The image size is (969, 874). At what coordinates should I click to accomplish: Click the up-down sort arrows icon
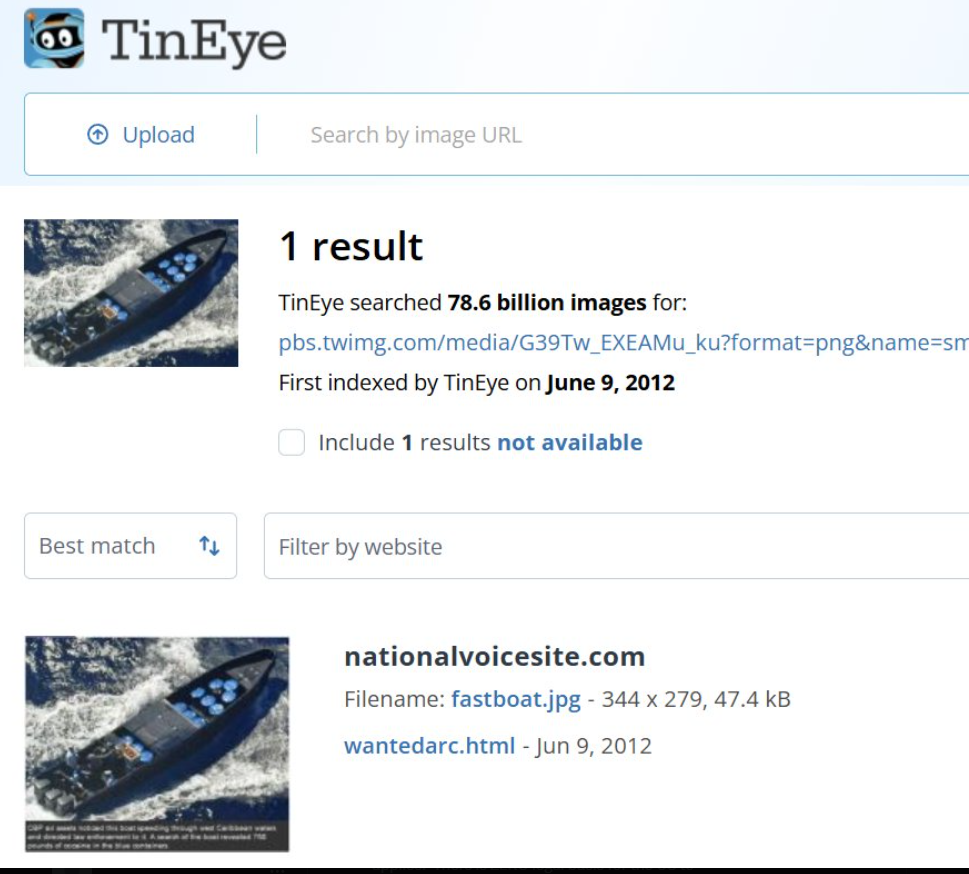(209, 546)
